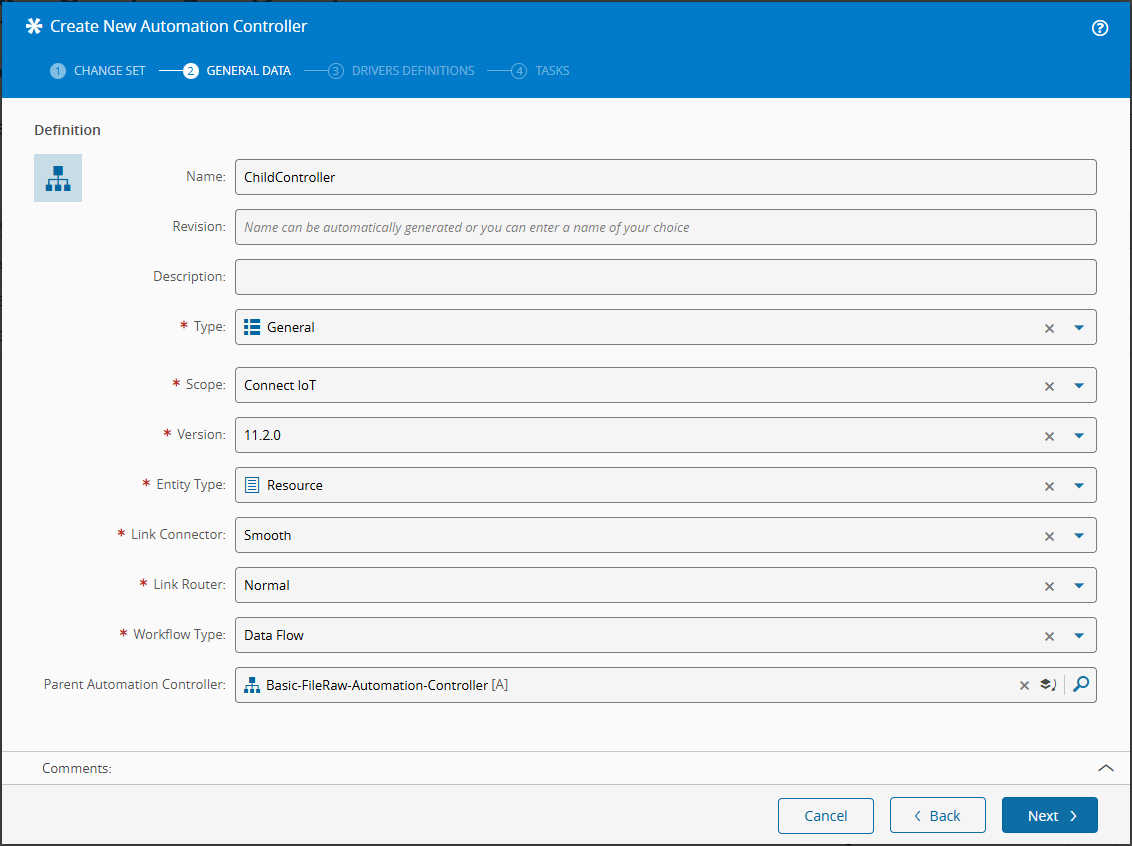
Task: Expand the Link Router dropdown arrow
Action: tap(1079, 585)
